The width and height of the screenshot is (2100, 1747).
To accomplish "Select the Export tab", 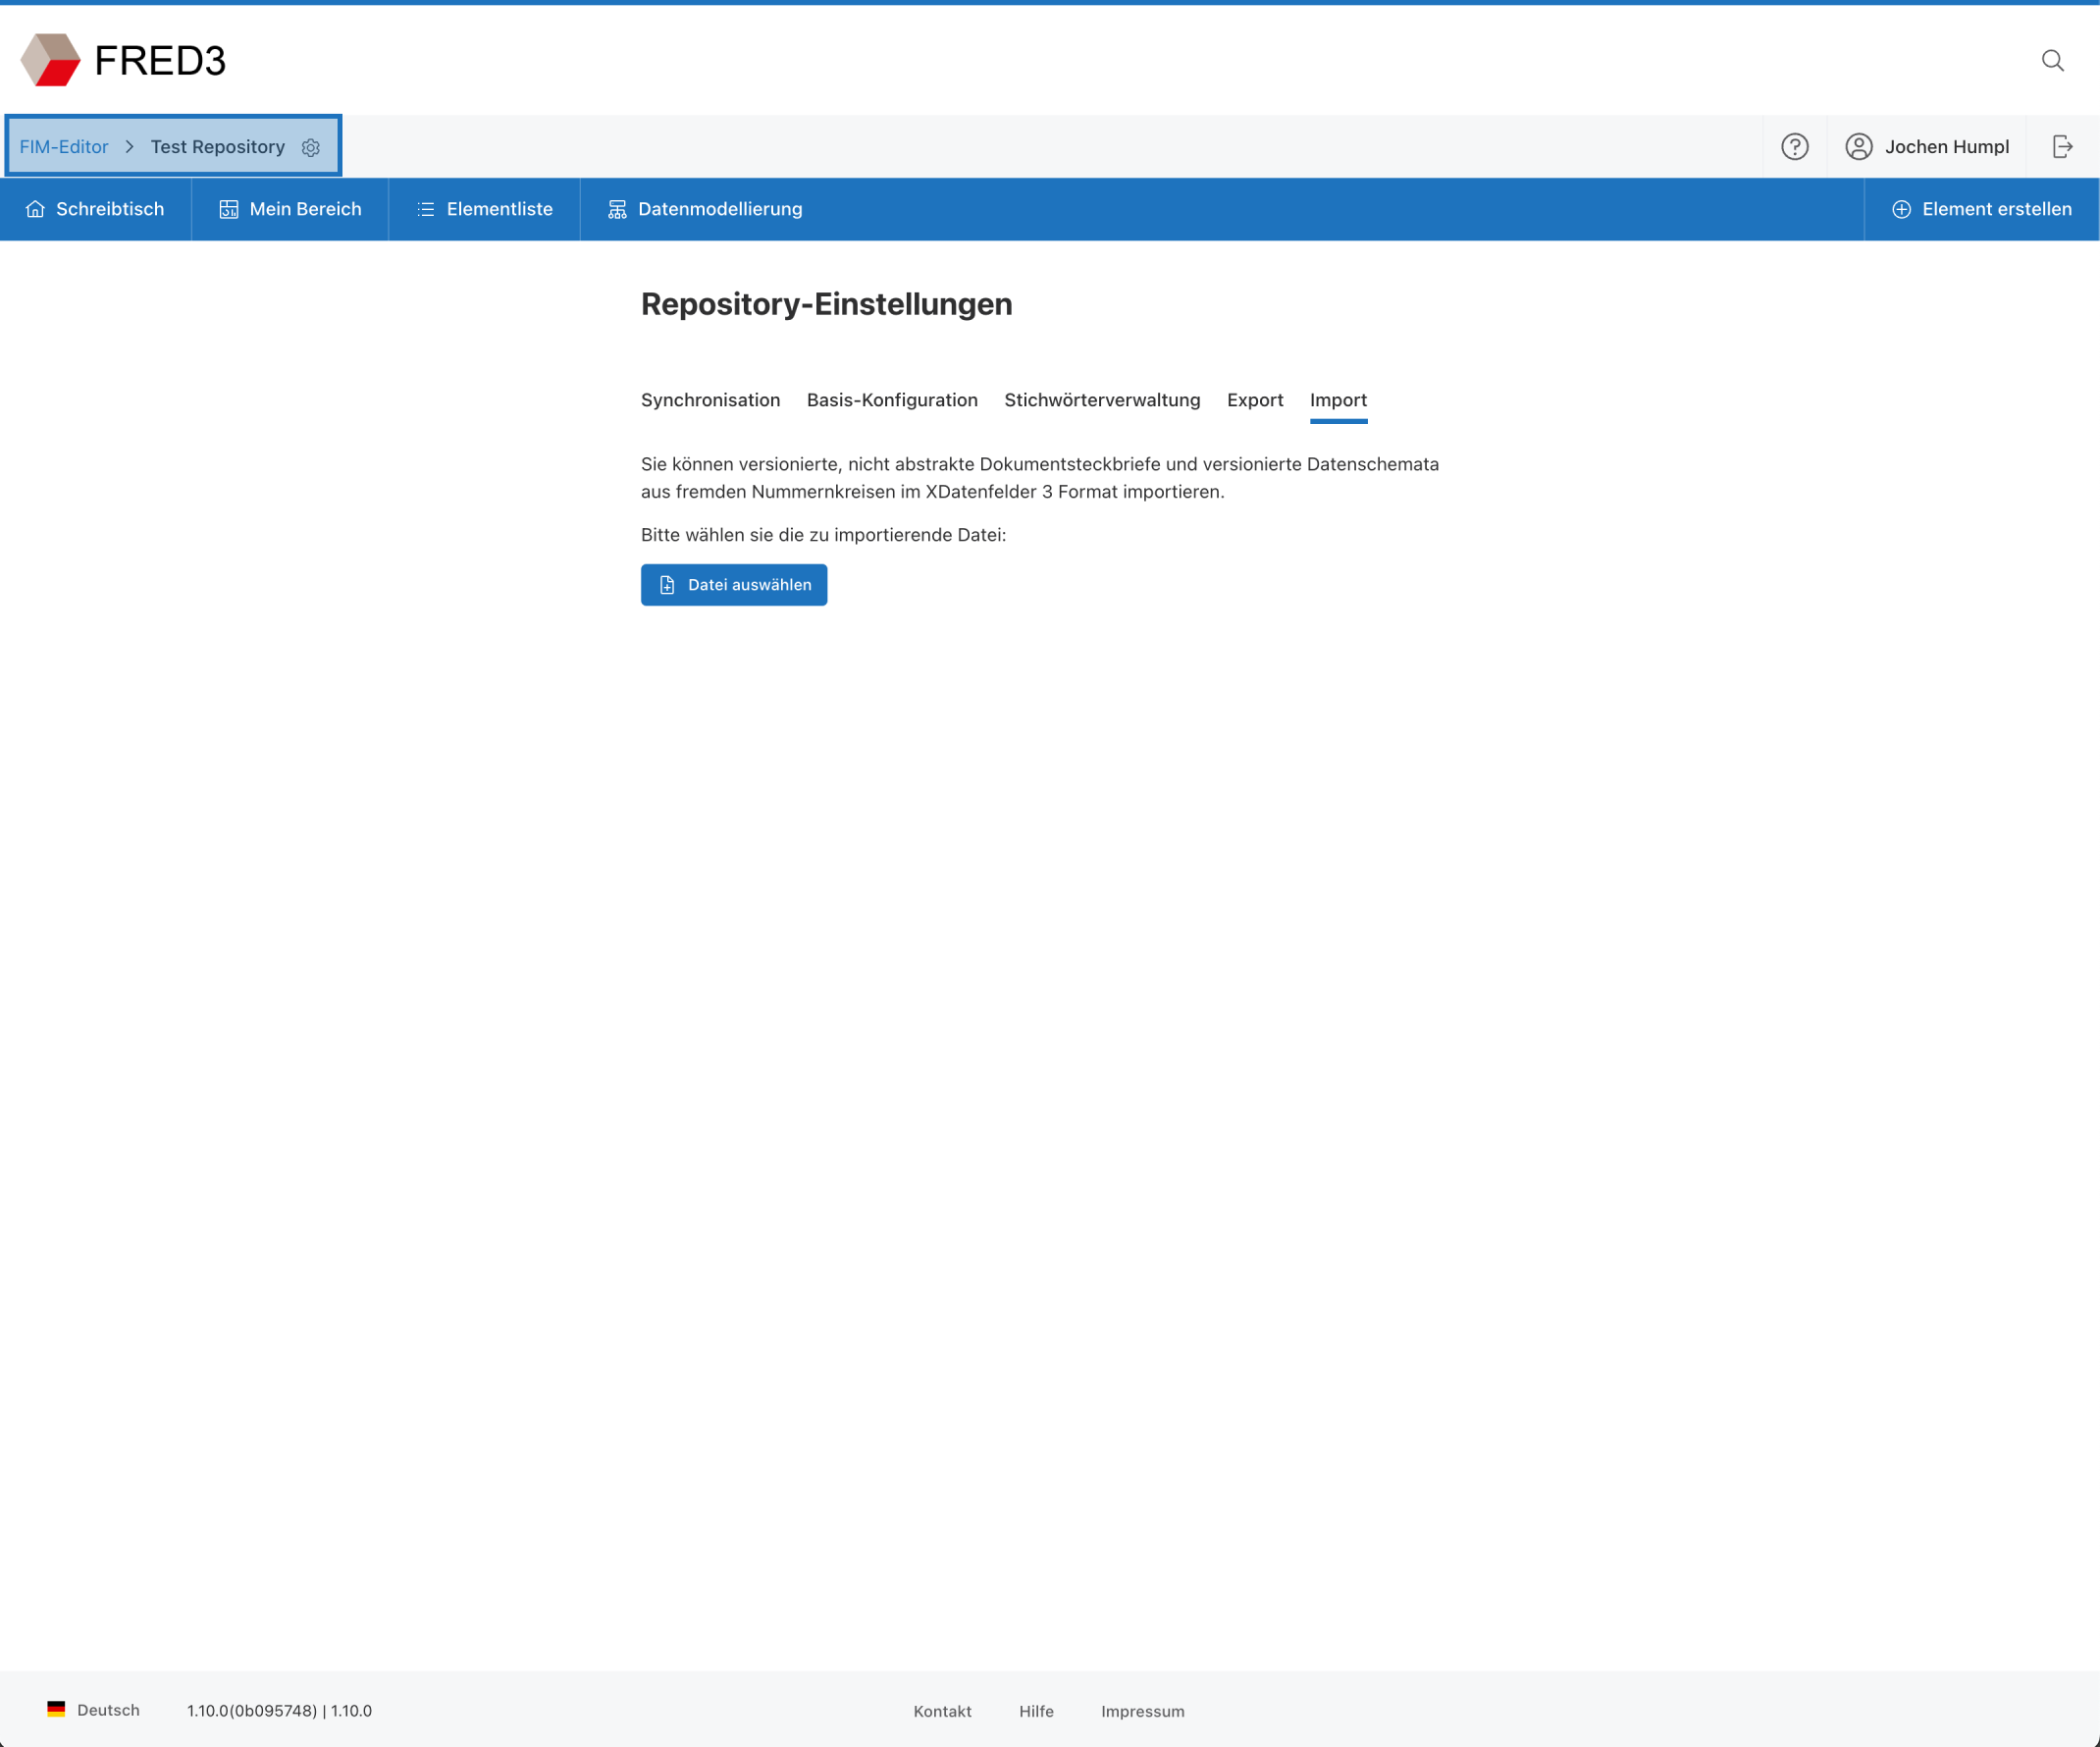I will pos(1254,400).
